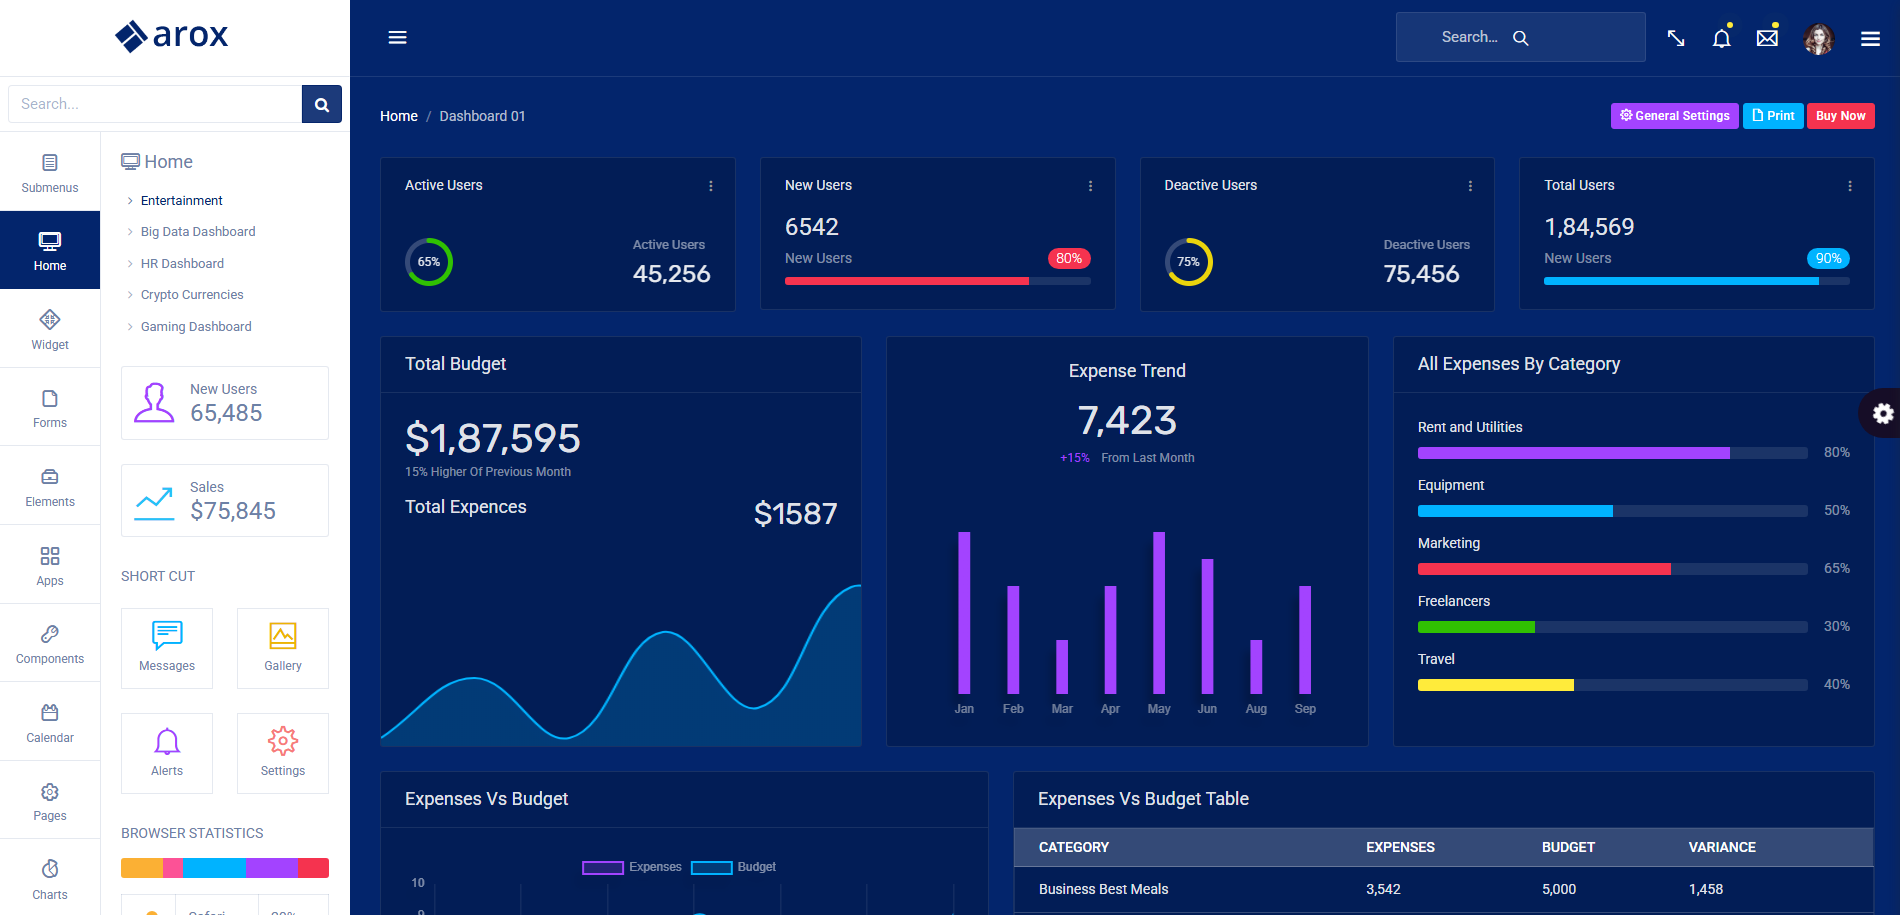Click the BUDGET column header
Viewport: 1900px width, 915px height.
point(1568,847)
